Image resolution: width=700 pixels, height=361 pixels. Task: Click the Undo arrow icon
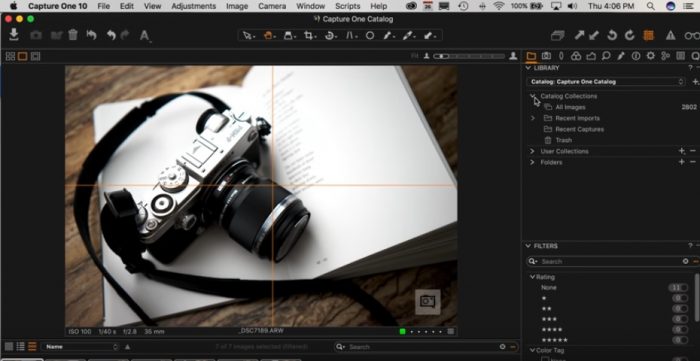pos(111,35)
